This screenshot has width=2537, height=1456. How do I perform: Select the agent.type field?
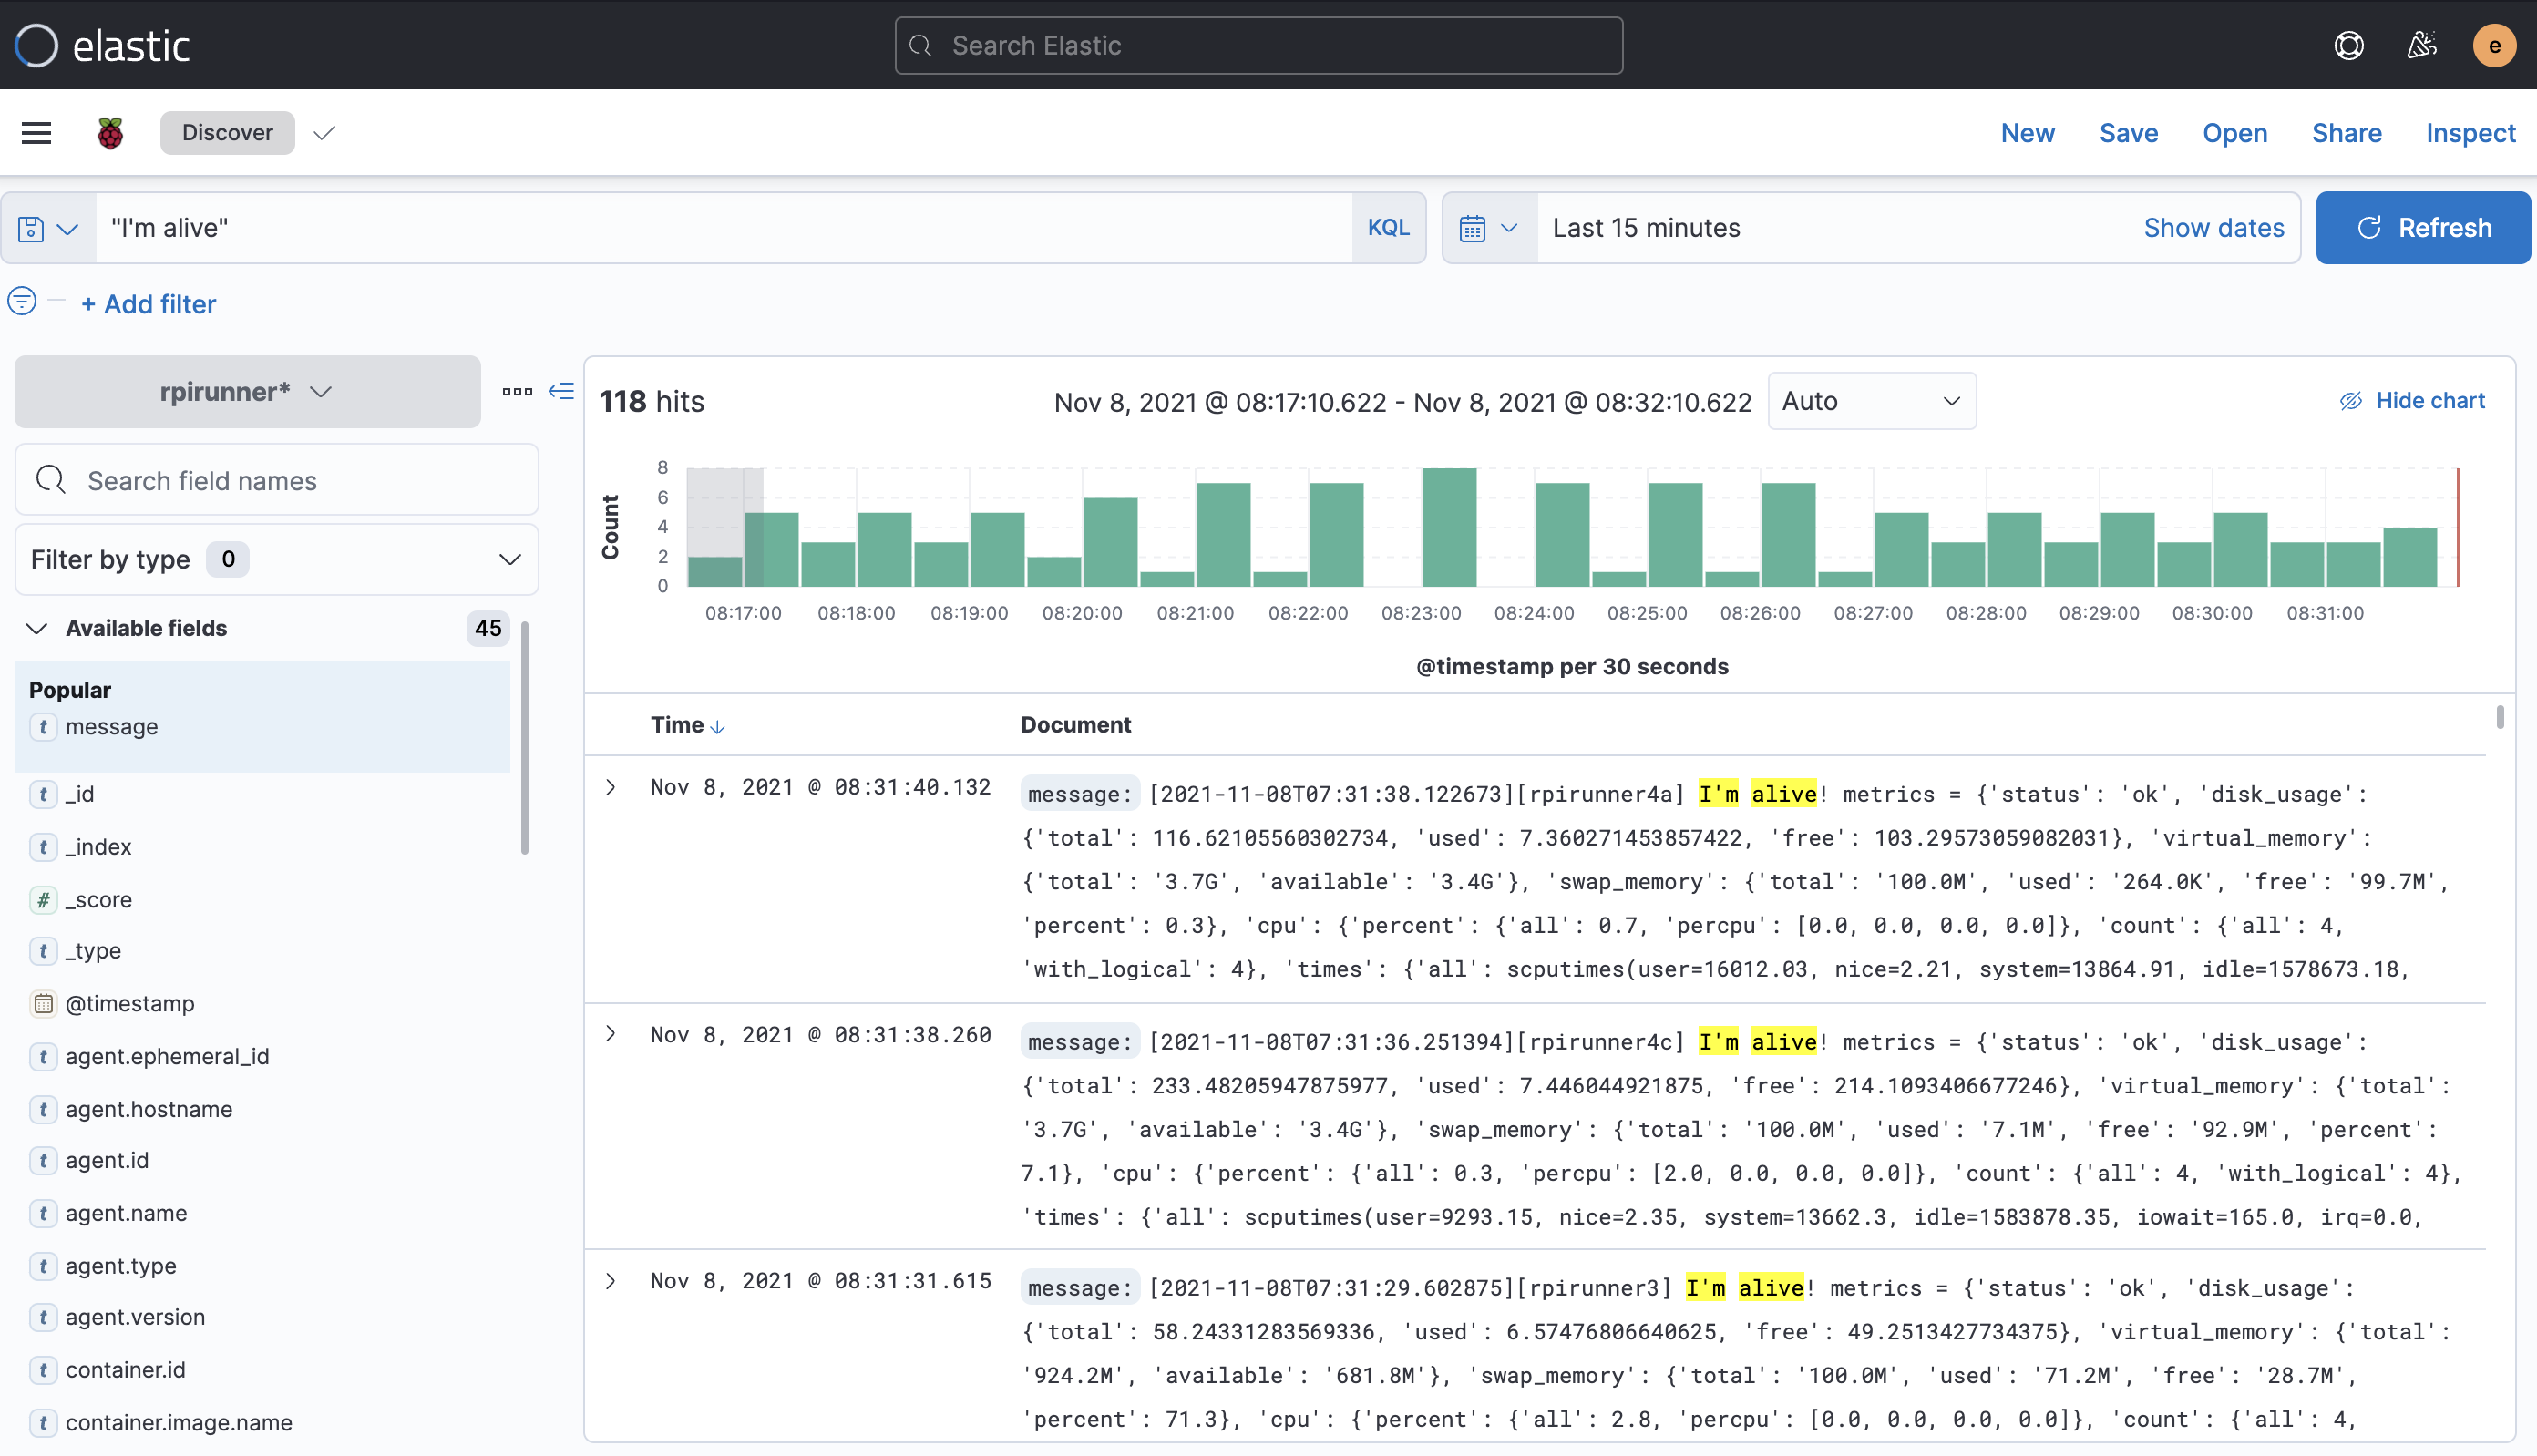point(121,1266)
